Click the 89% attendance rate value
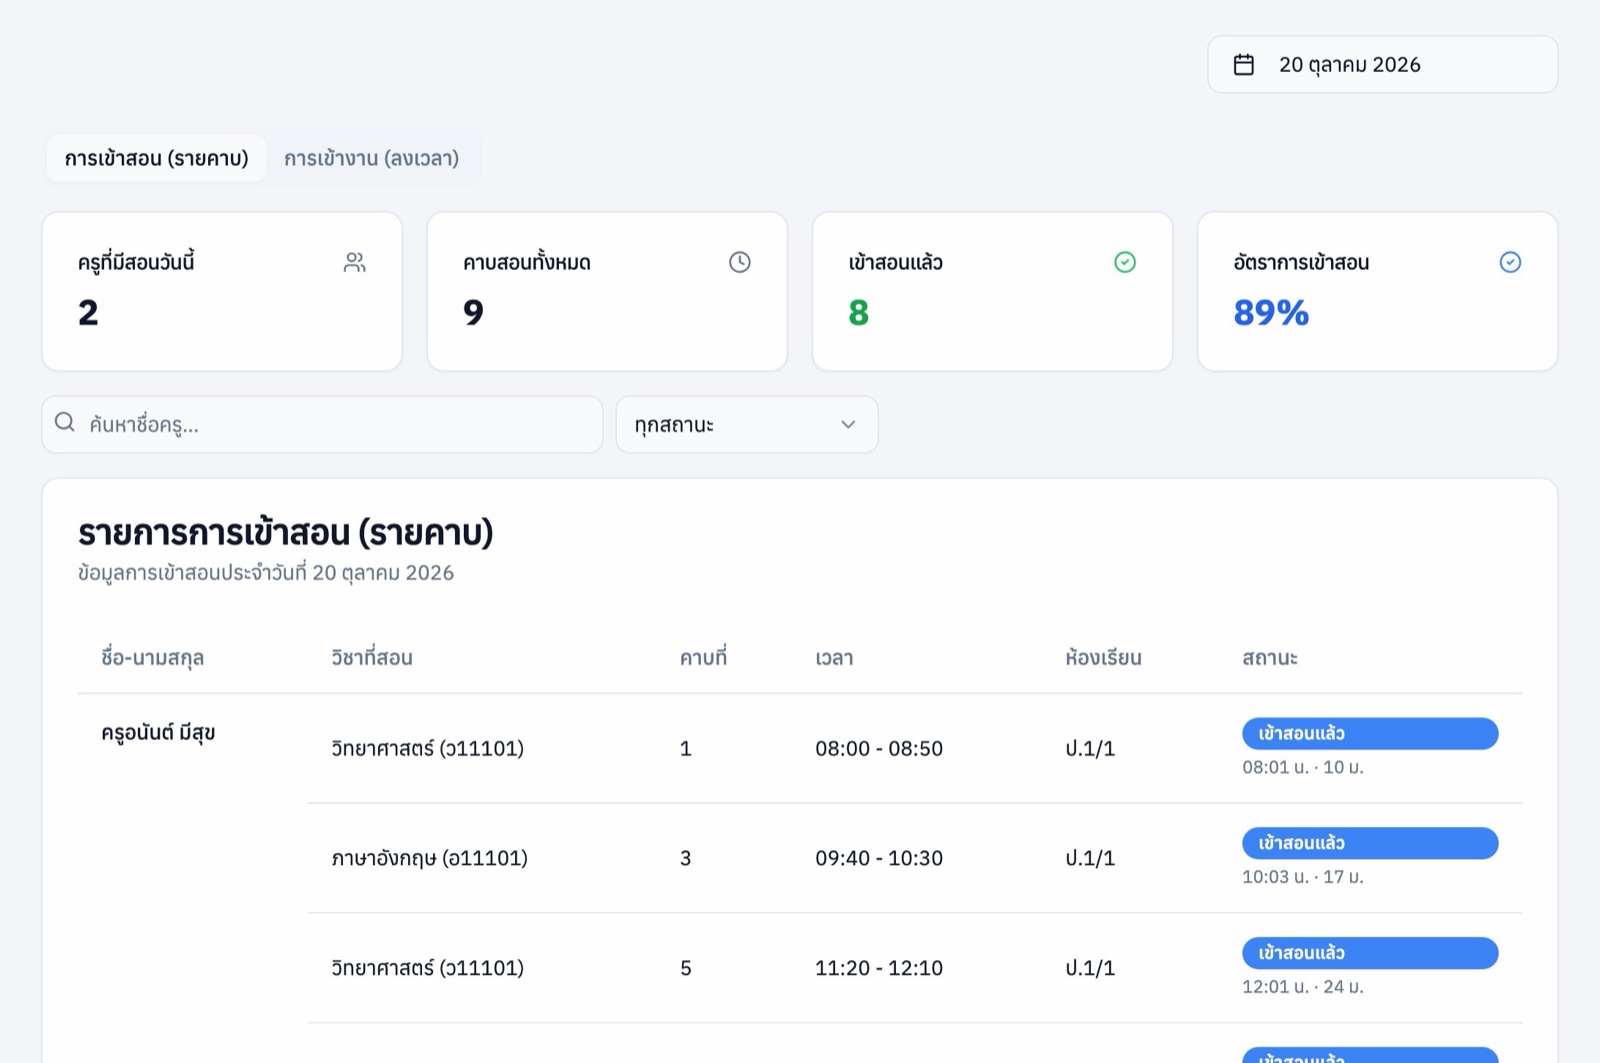Image resolution: width=1600 pixels, height=1063 pixels. tap(1271, 313)
